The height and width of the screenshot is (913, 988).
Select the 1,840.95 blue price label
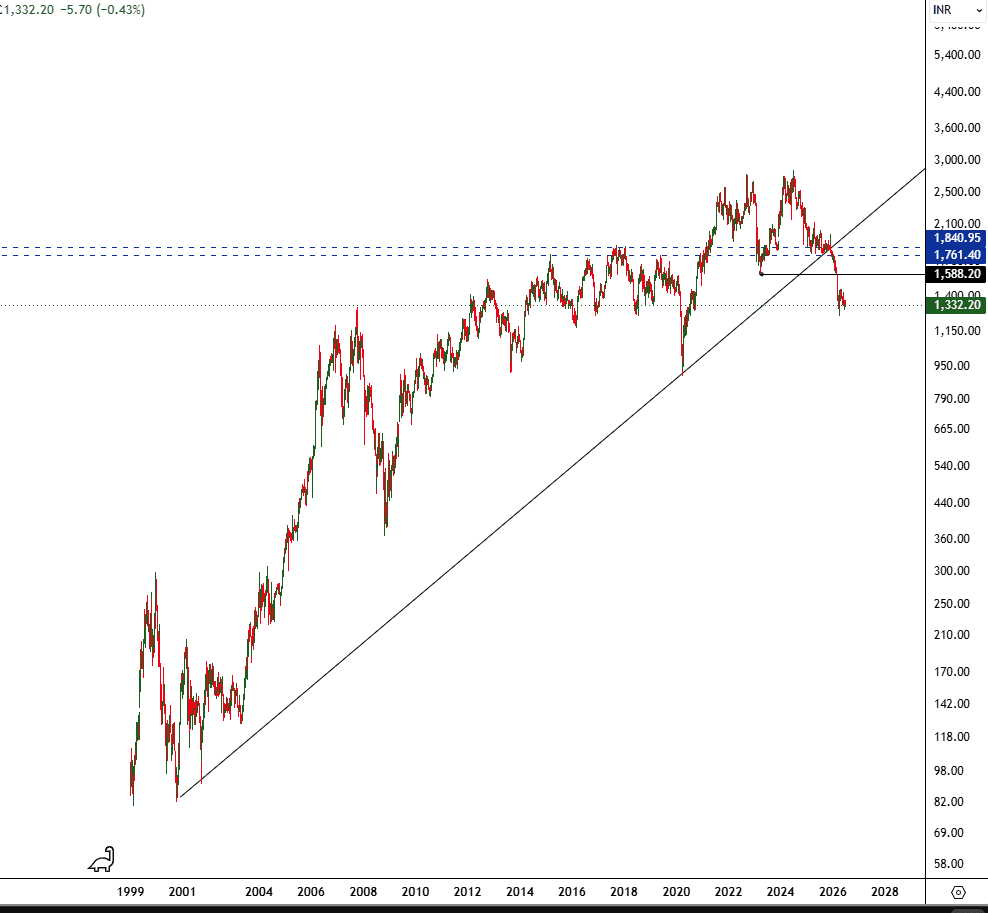[956, 238]
